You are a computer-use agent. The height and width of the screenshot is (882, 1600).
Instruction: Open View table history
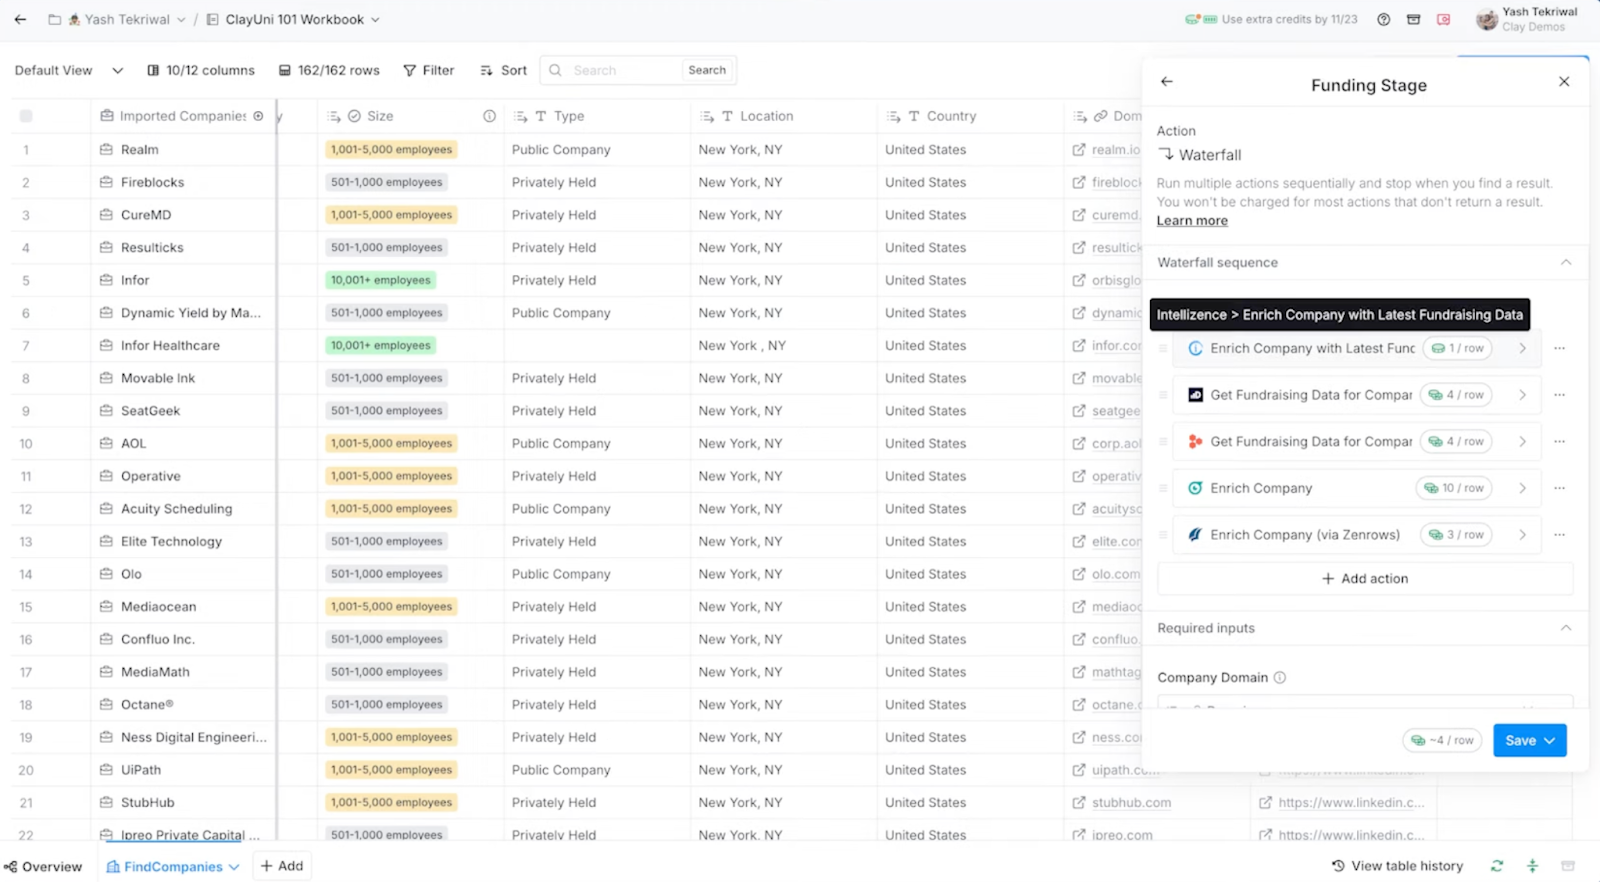(x=1397, y=866)
